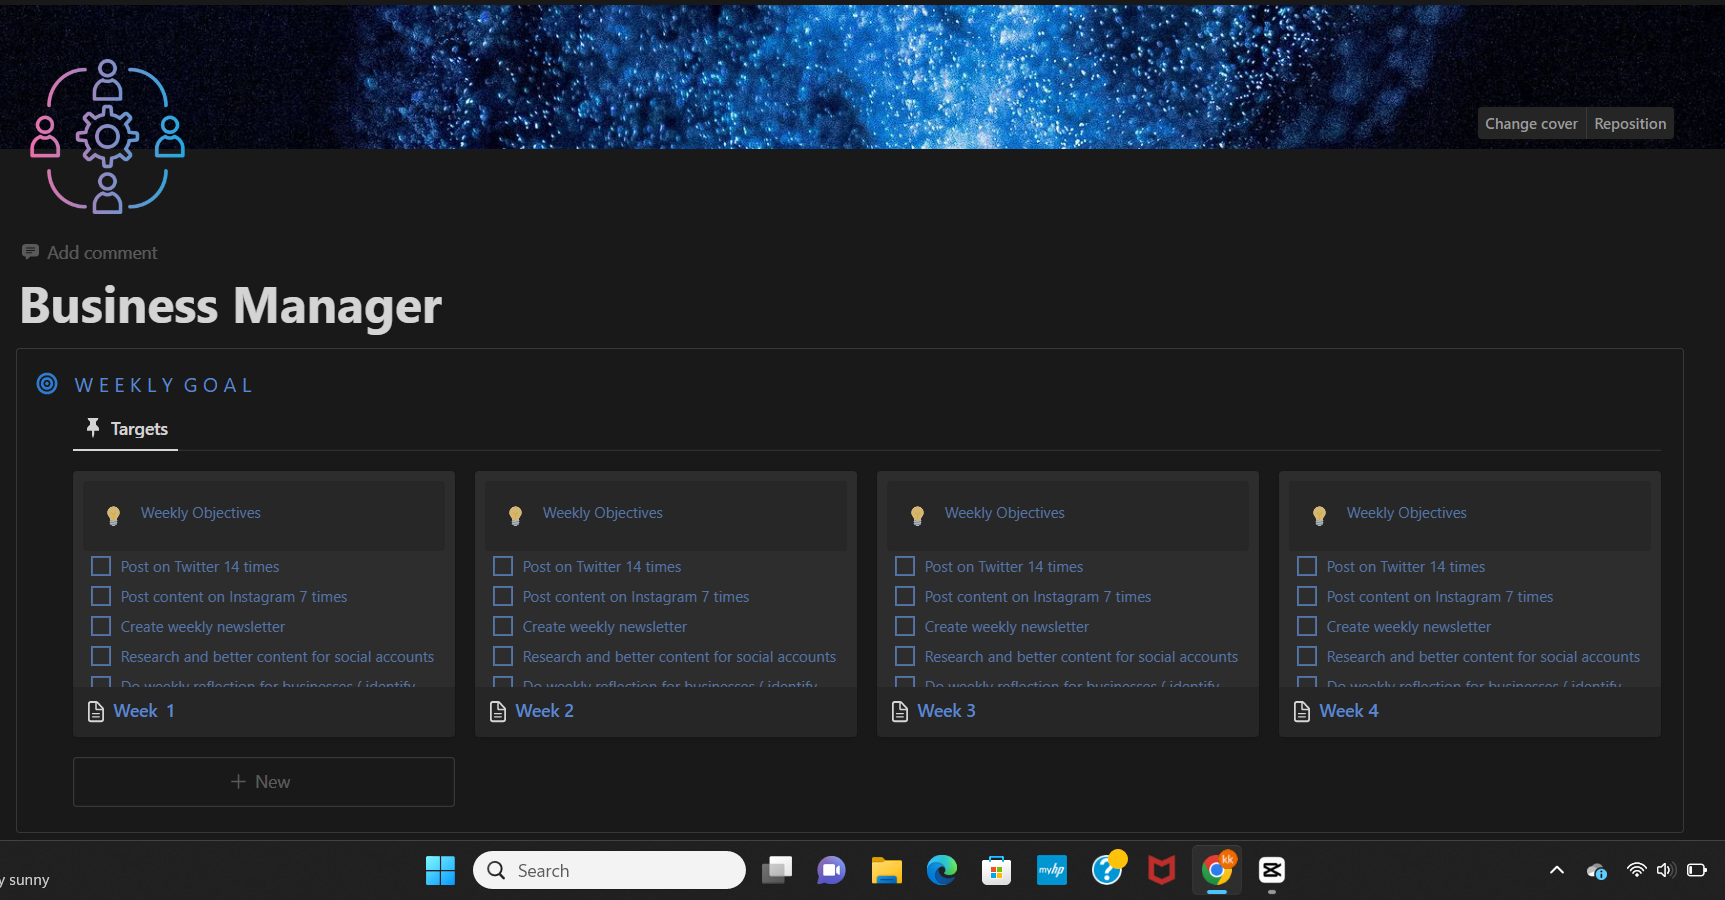Click the Business Manager page title
This screenshot has height=900, width=1725.
tap(231, 306)
